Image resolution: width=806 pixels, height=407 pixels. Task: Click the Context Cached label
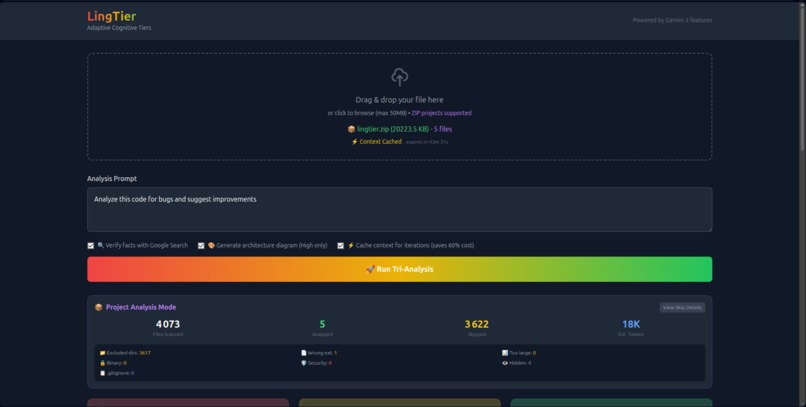pos(380,142)
